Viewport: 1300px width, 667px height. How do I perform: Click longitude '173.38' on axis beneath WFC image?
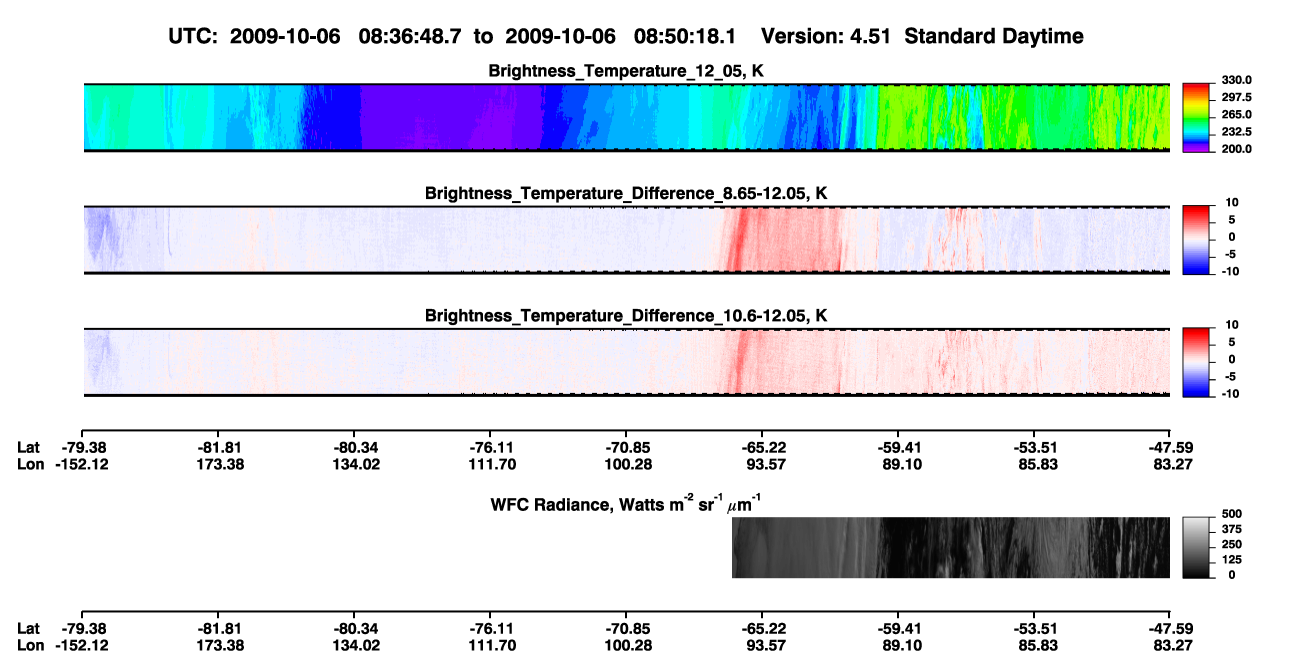pos(217,645)
